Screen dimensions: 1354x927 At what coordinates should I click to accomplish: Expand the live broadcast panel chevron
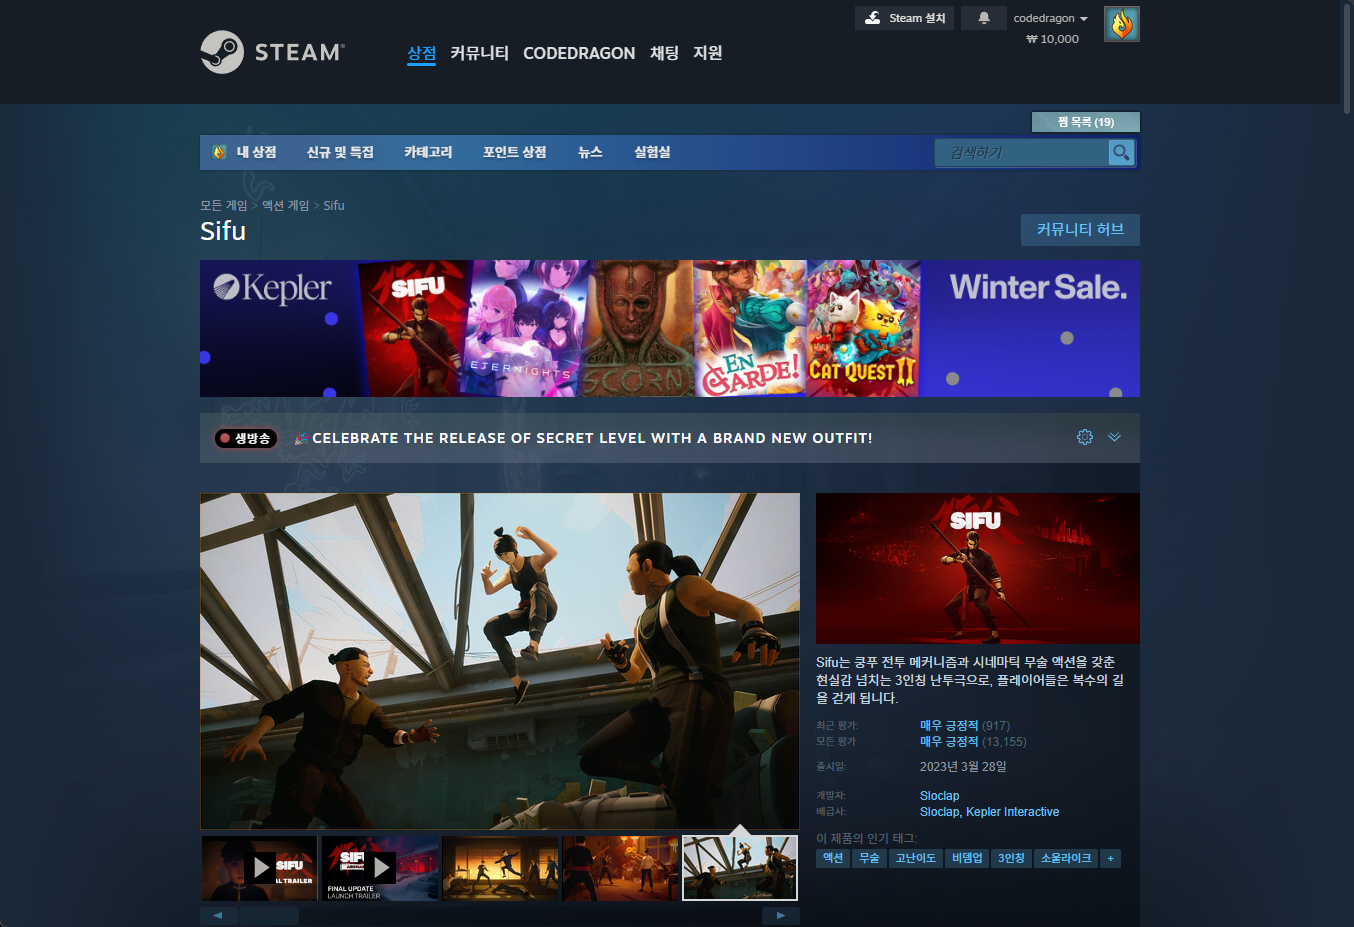point(1114,437)
